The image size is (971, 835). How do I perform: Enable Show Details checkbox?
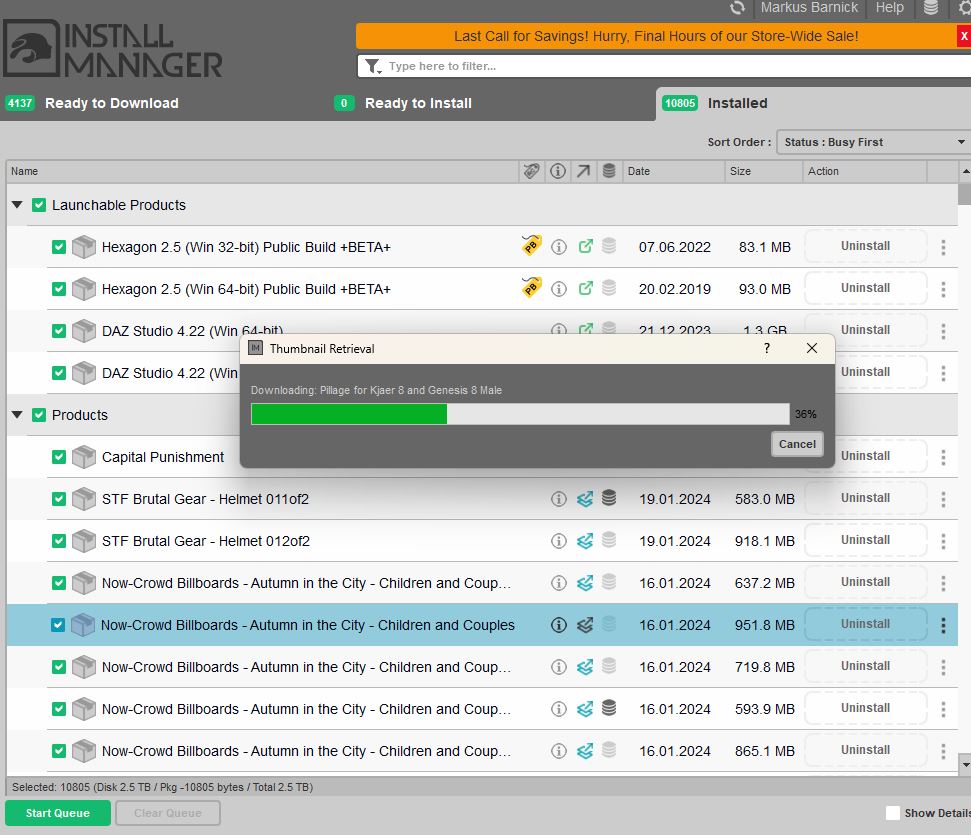pos(892,813)
